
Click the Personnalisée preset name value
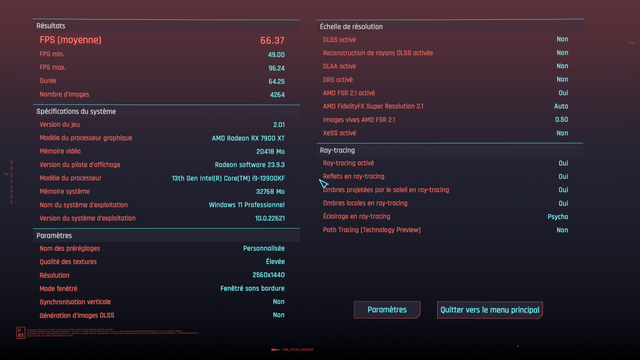[264, 249]
